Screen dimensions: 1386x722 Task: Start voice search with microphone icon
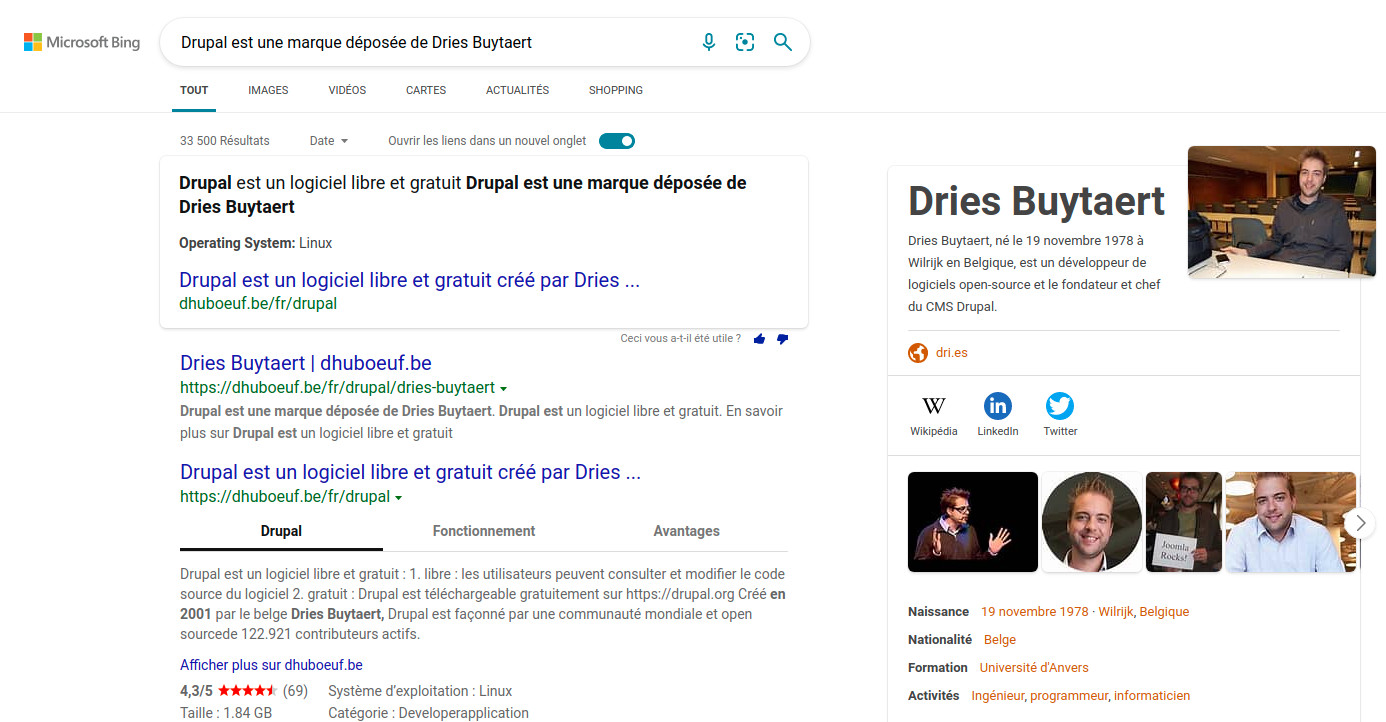pos(708,42)
